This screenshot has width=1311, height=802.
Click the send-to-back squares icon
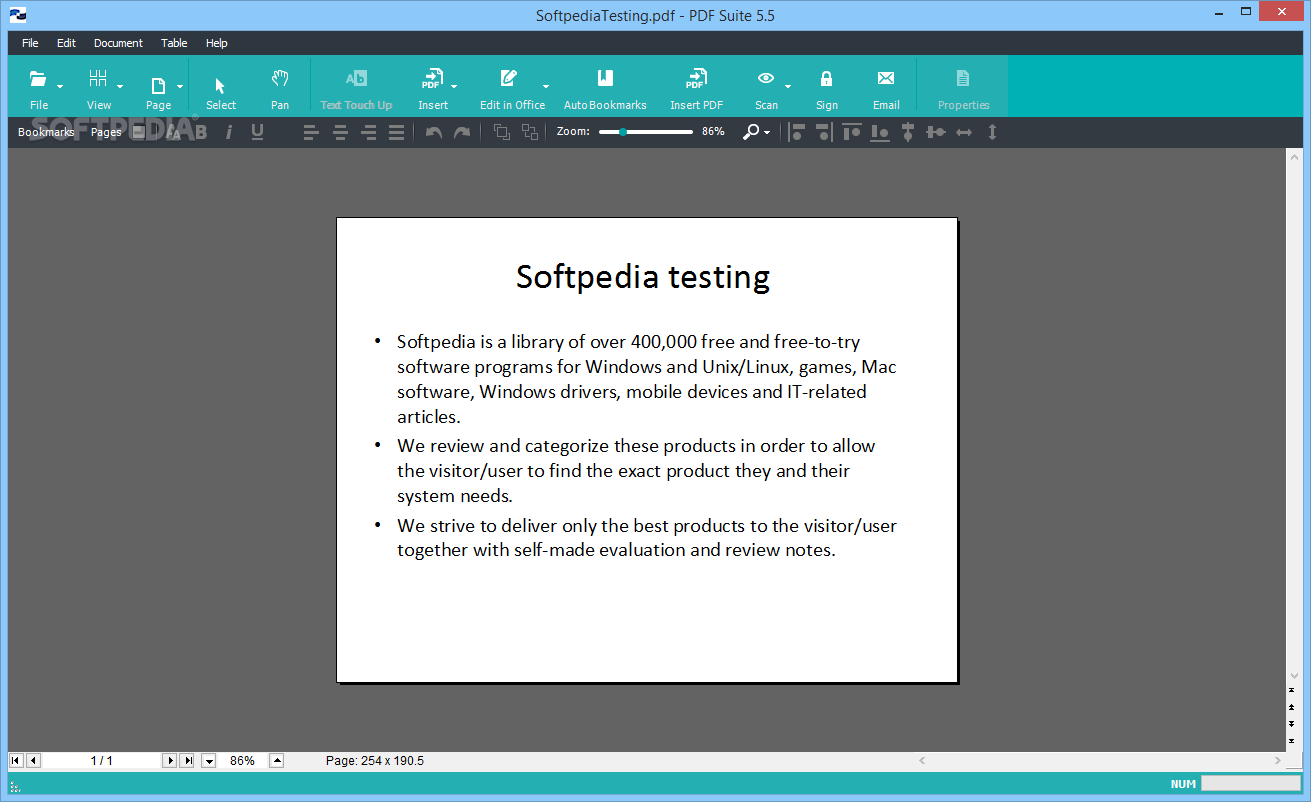530,132
